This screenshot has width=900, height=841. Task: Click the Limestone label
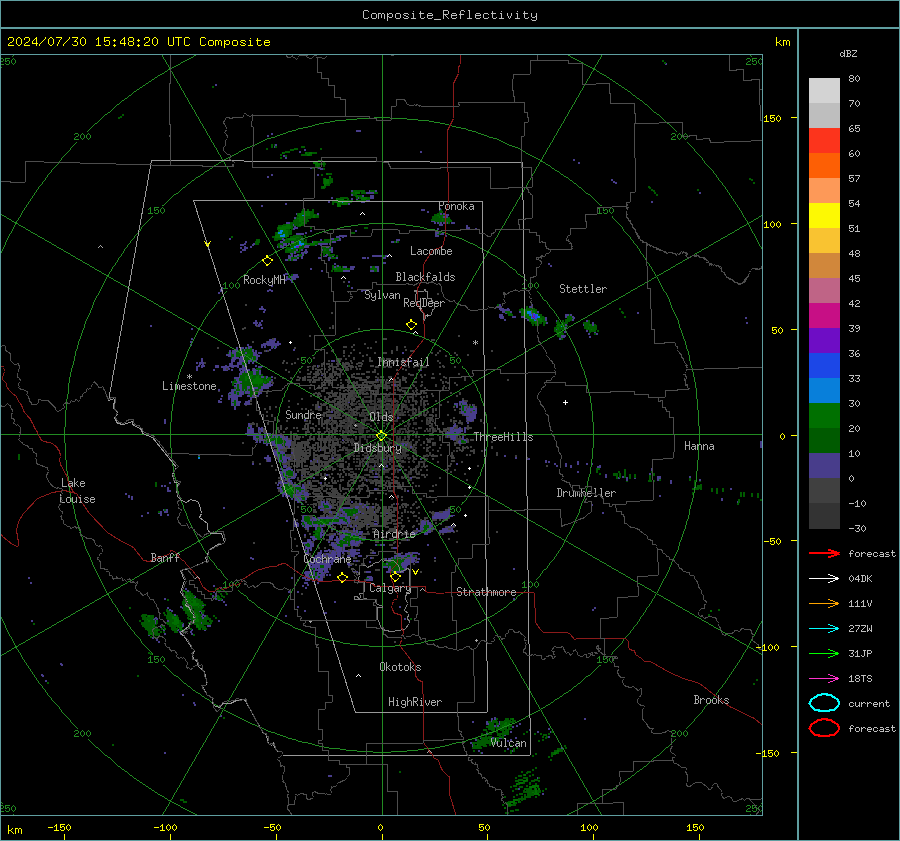pyautogui.click(x=189, y=386)
